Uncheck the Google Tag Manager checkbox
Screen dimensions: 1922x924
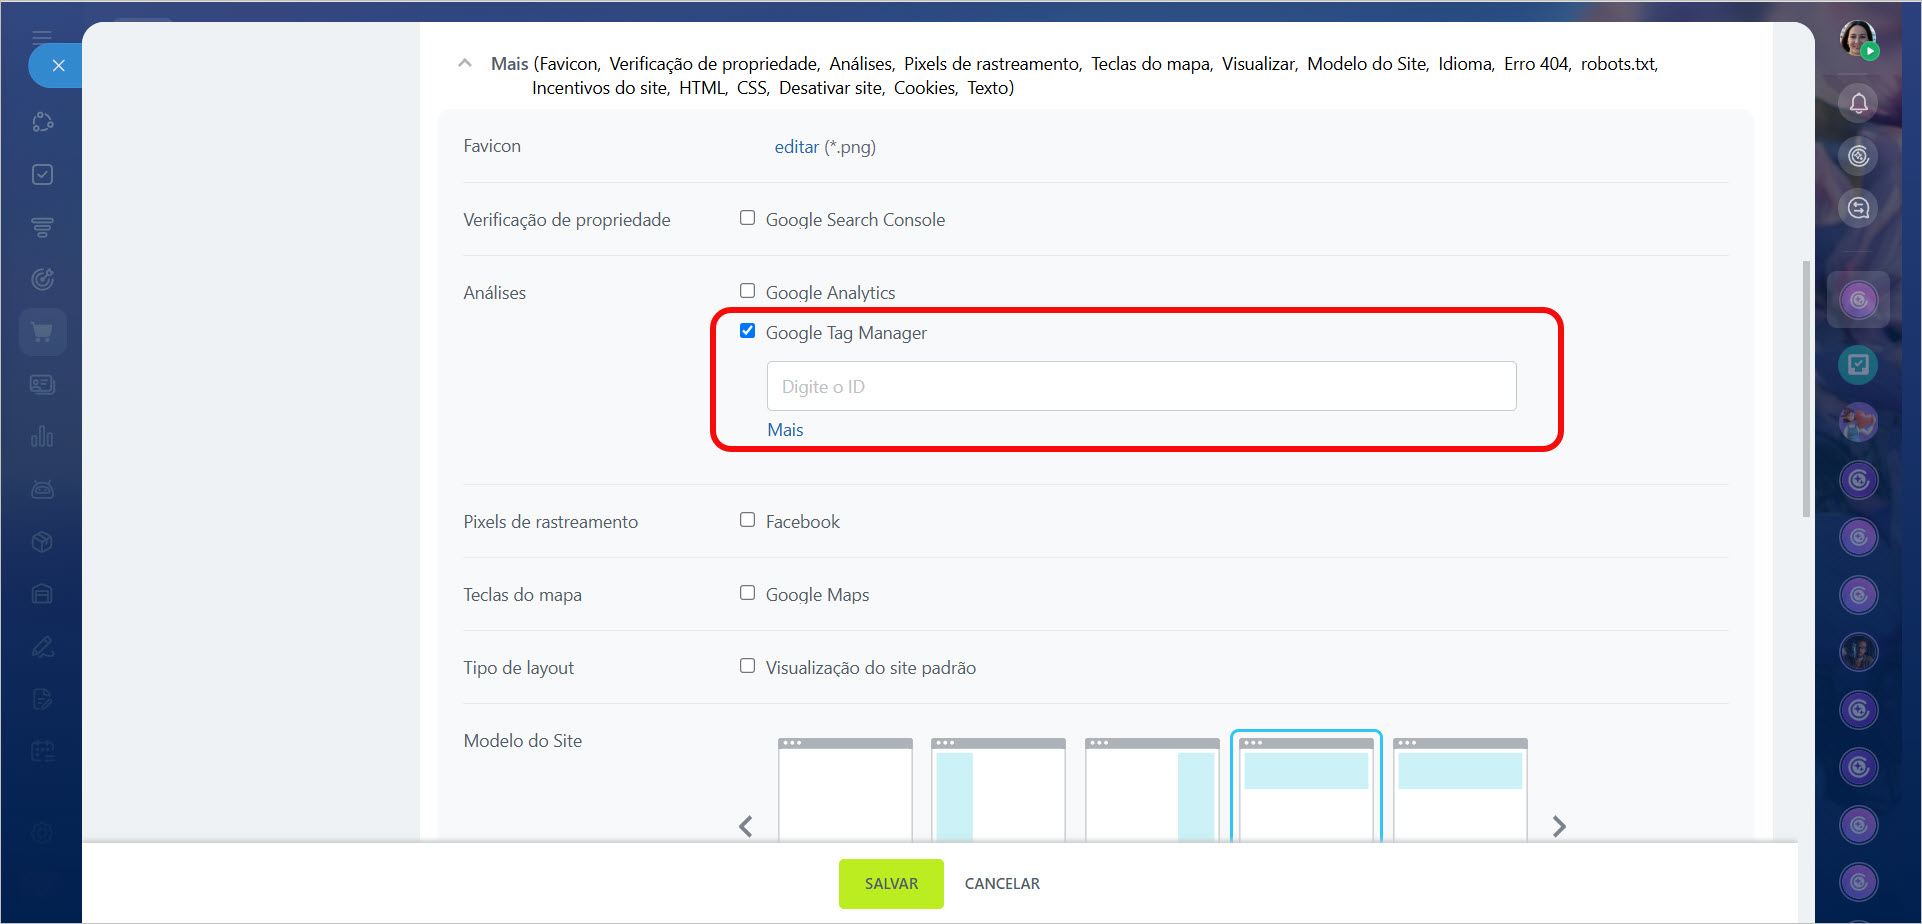747,331
